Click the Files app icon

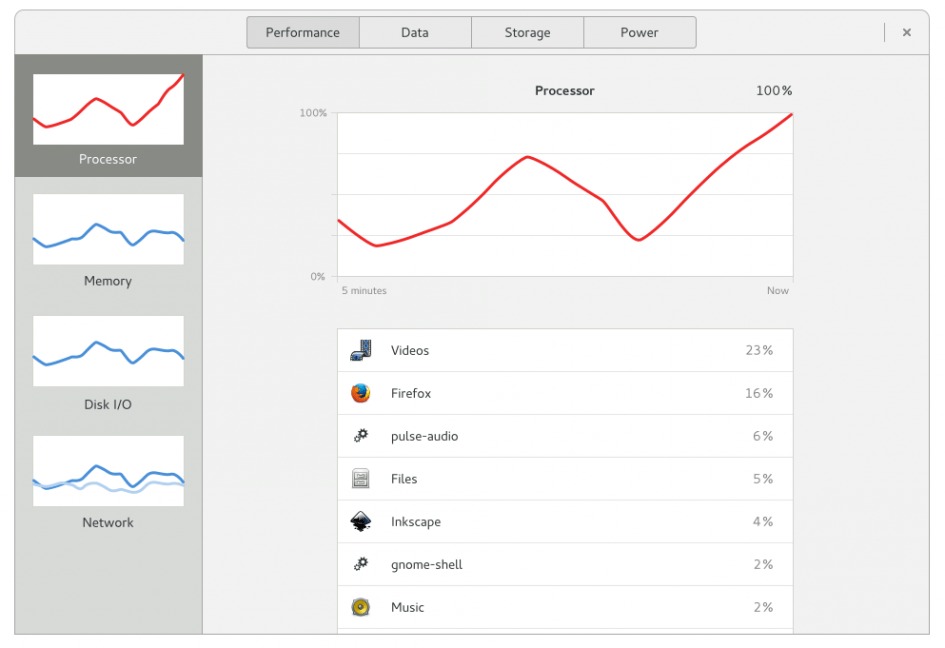tap(361, 479)
